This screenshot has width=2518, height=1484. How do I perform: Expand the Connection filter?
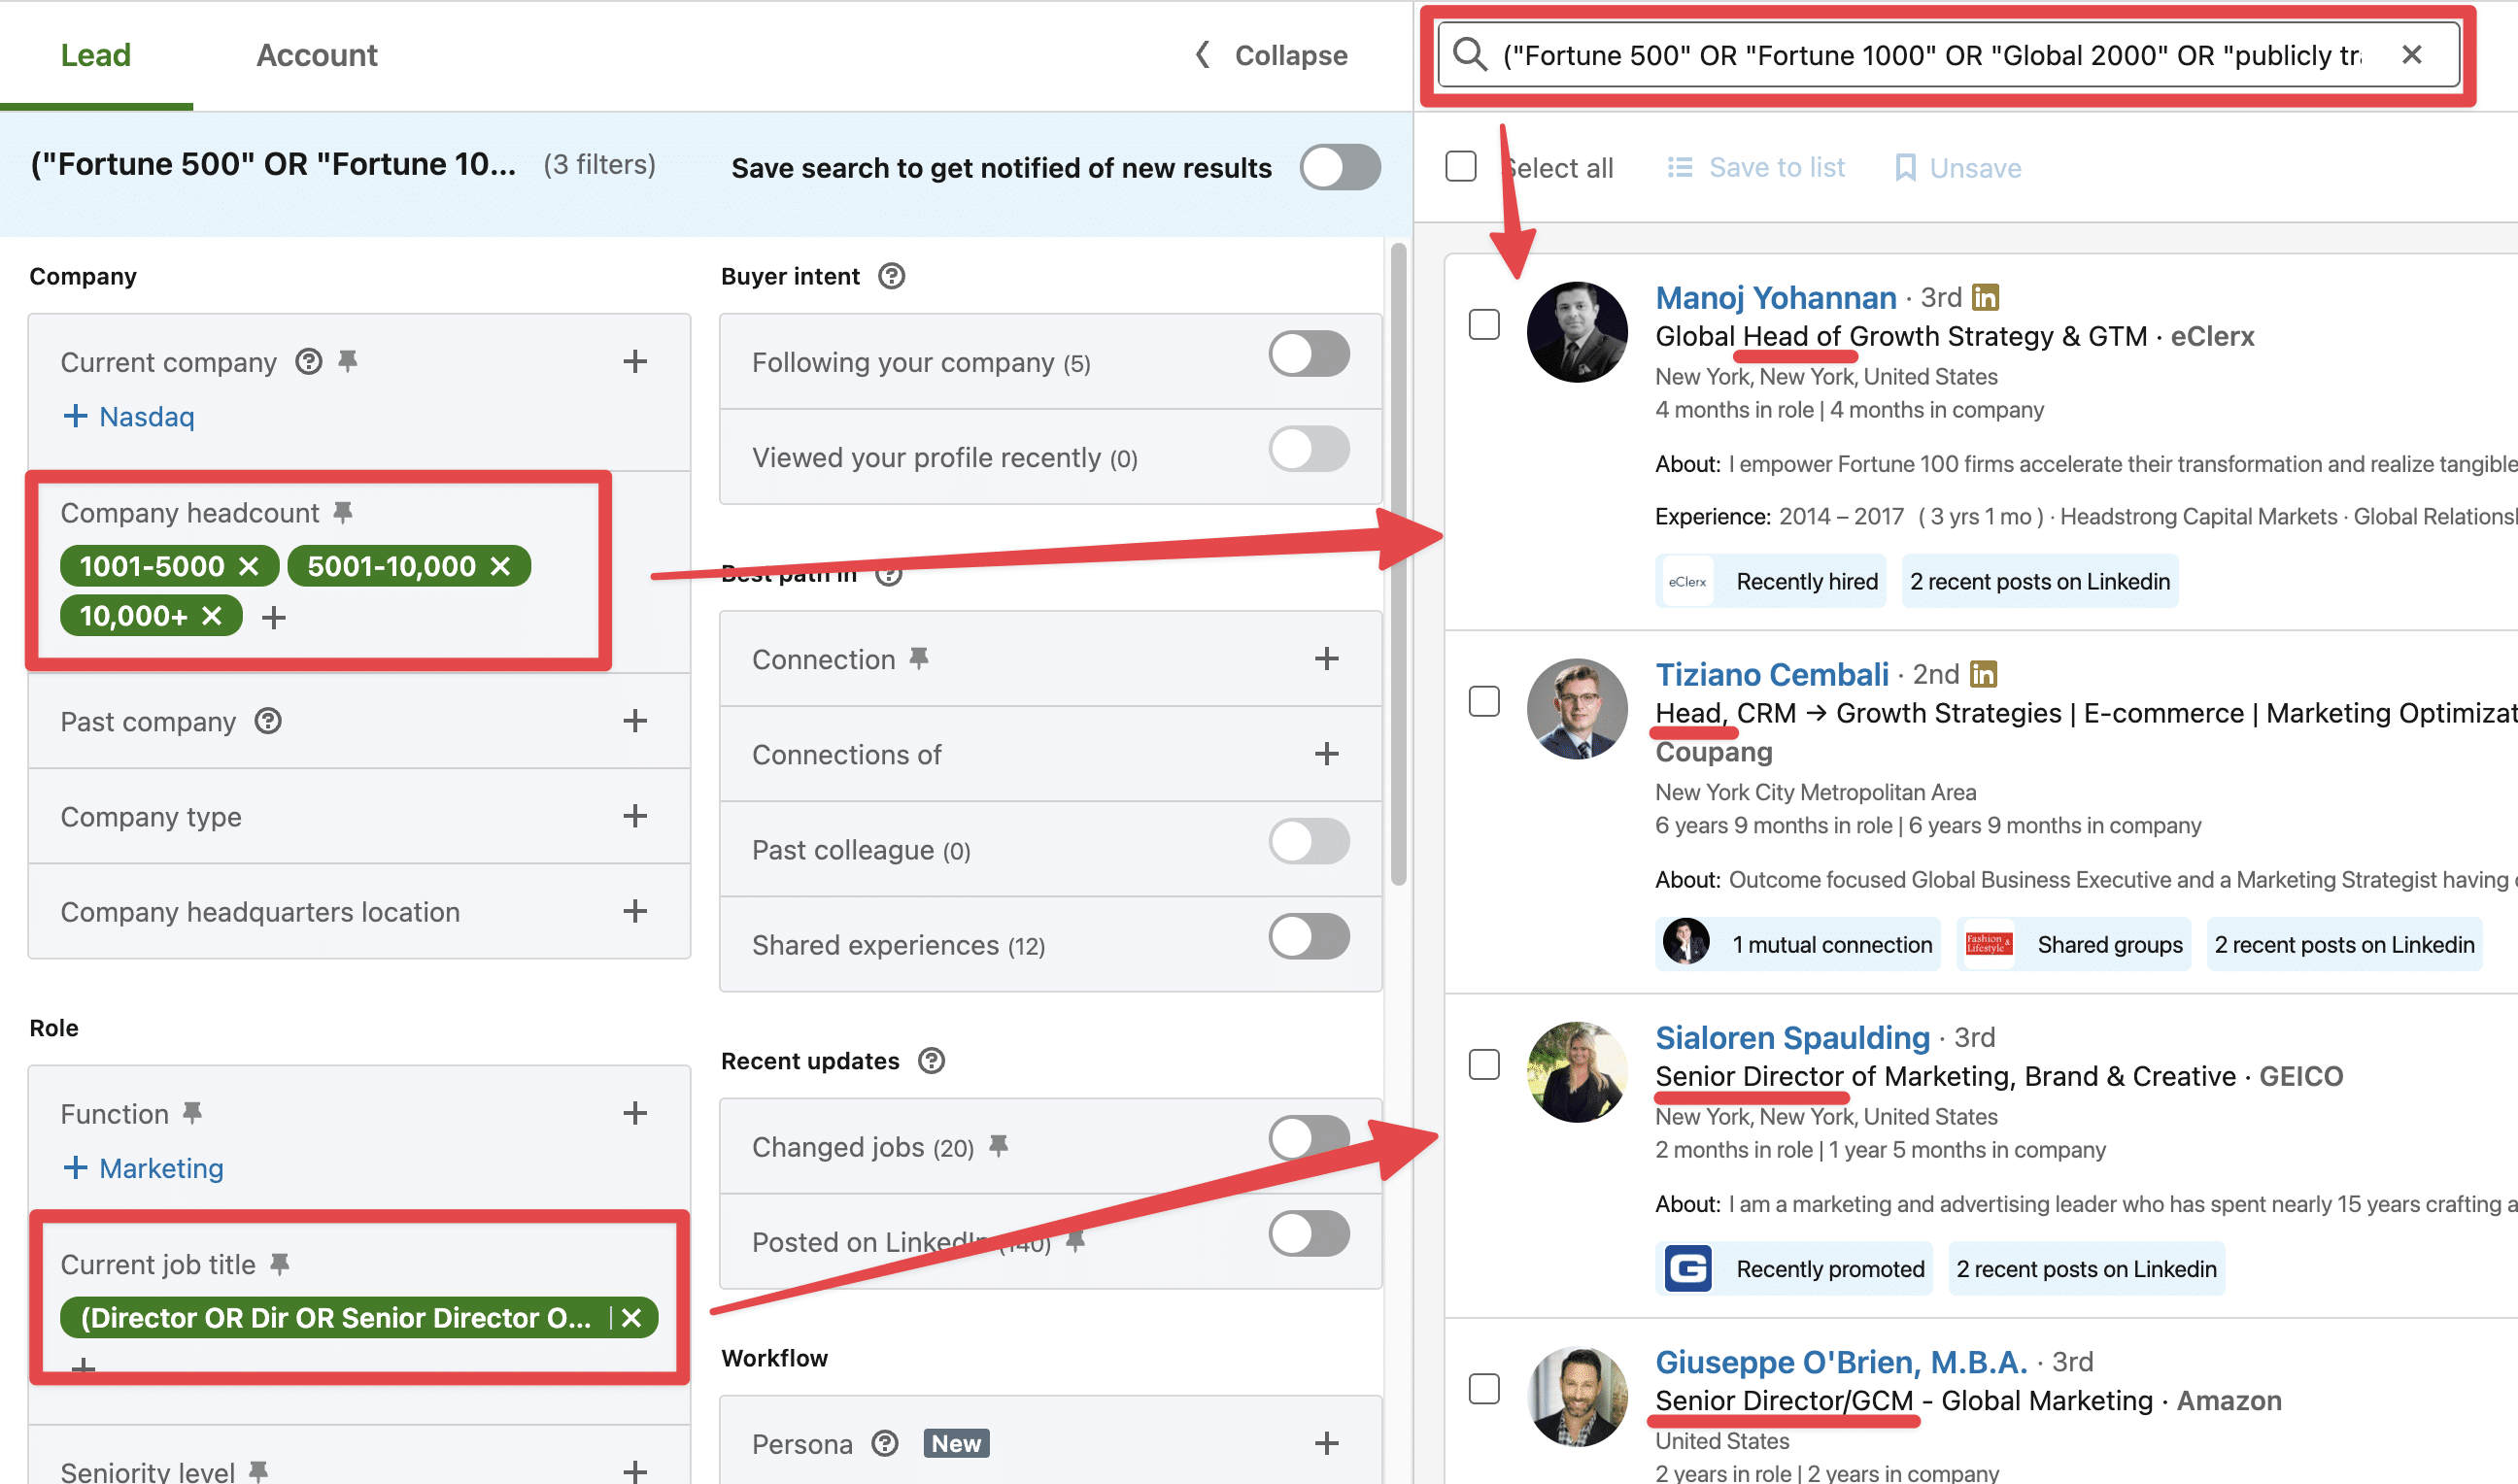(1326, 658)
